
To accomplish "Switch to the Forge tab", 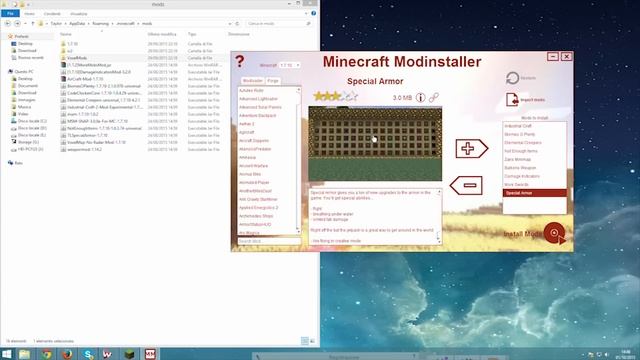I will coord(273,81).
